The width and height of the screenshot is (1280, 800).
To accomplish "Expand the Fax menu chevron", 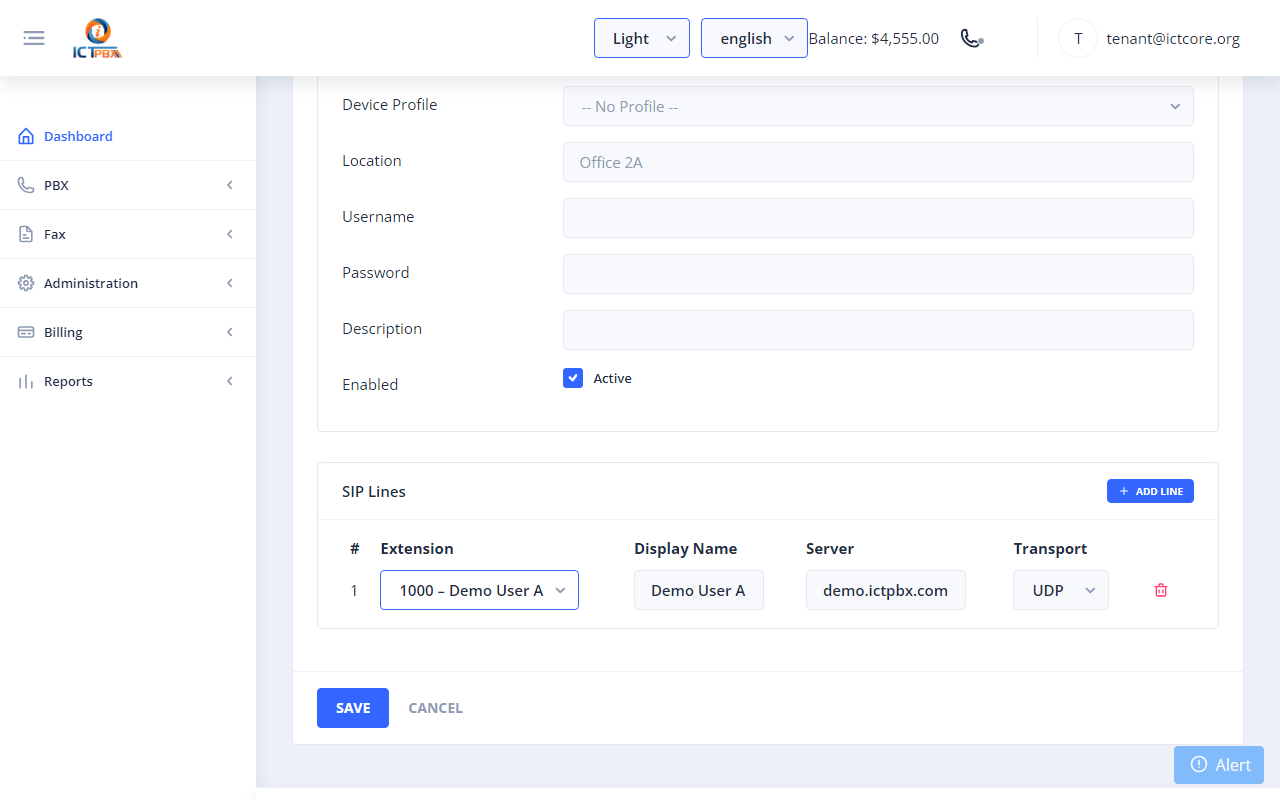I will pyautogui.click(x=230, y=234).
